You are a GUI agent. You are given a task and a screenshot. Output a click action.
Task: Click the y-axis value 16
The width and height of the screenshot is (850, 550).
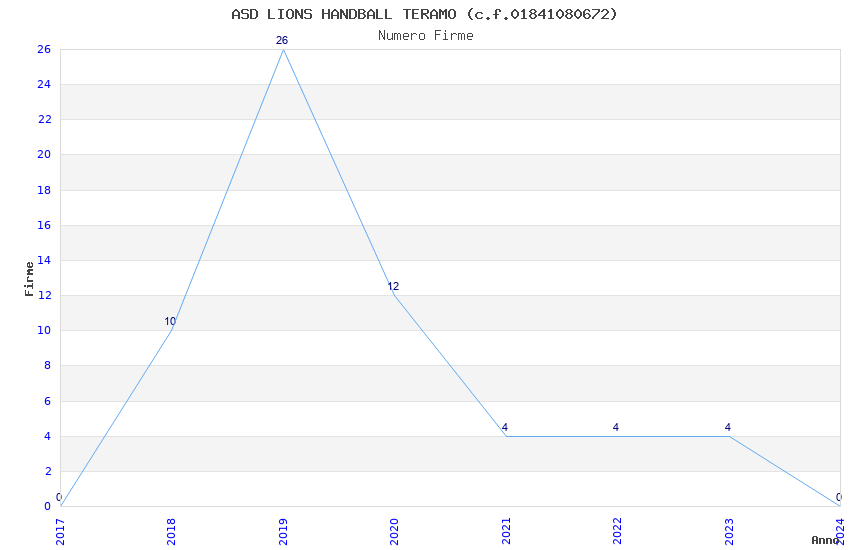pos(44,225)
